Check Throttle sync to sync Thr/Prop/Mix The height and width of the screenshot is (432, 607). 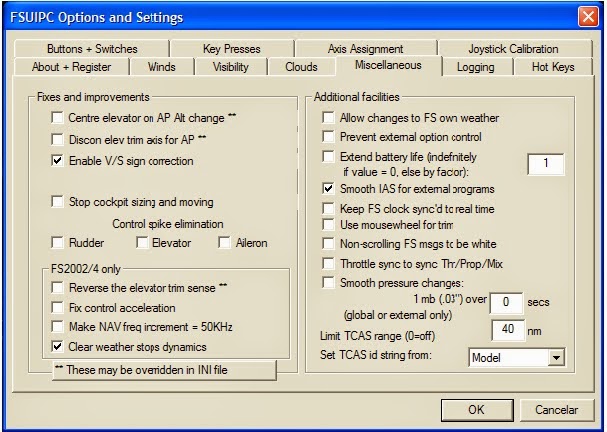tap(328, 263)
